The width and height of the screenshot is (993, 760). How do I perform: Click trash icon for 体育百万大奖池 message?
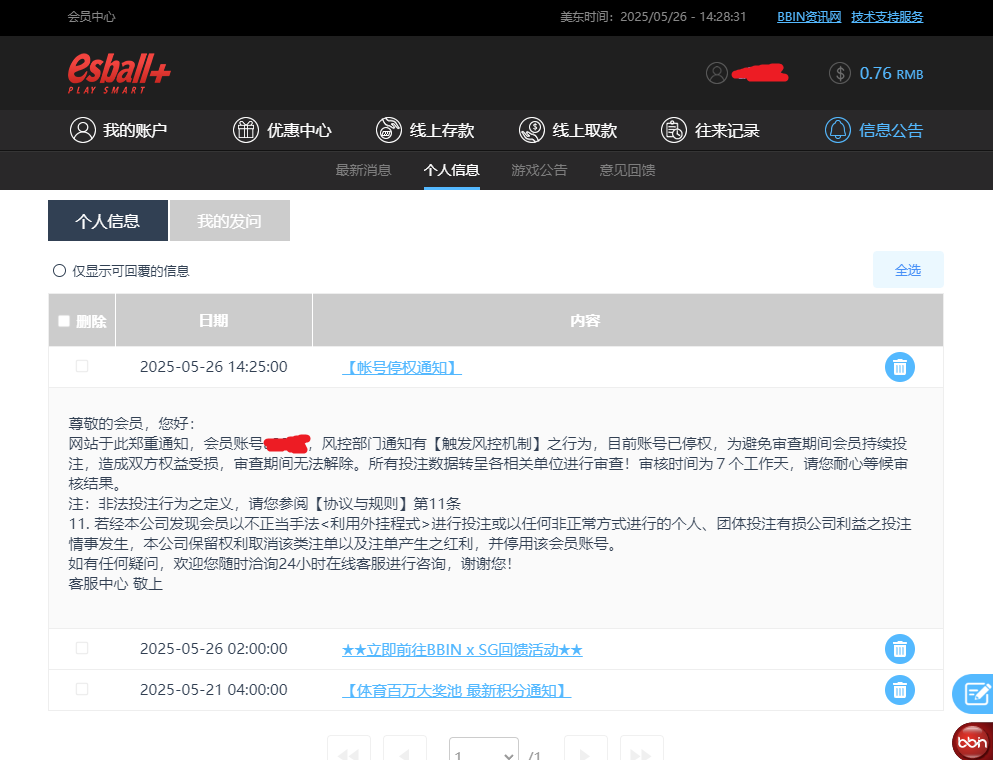click(x=899, y=690)
